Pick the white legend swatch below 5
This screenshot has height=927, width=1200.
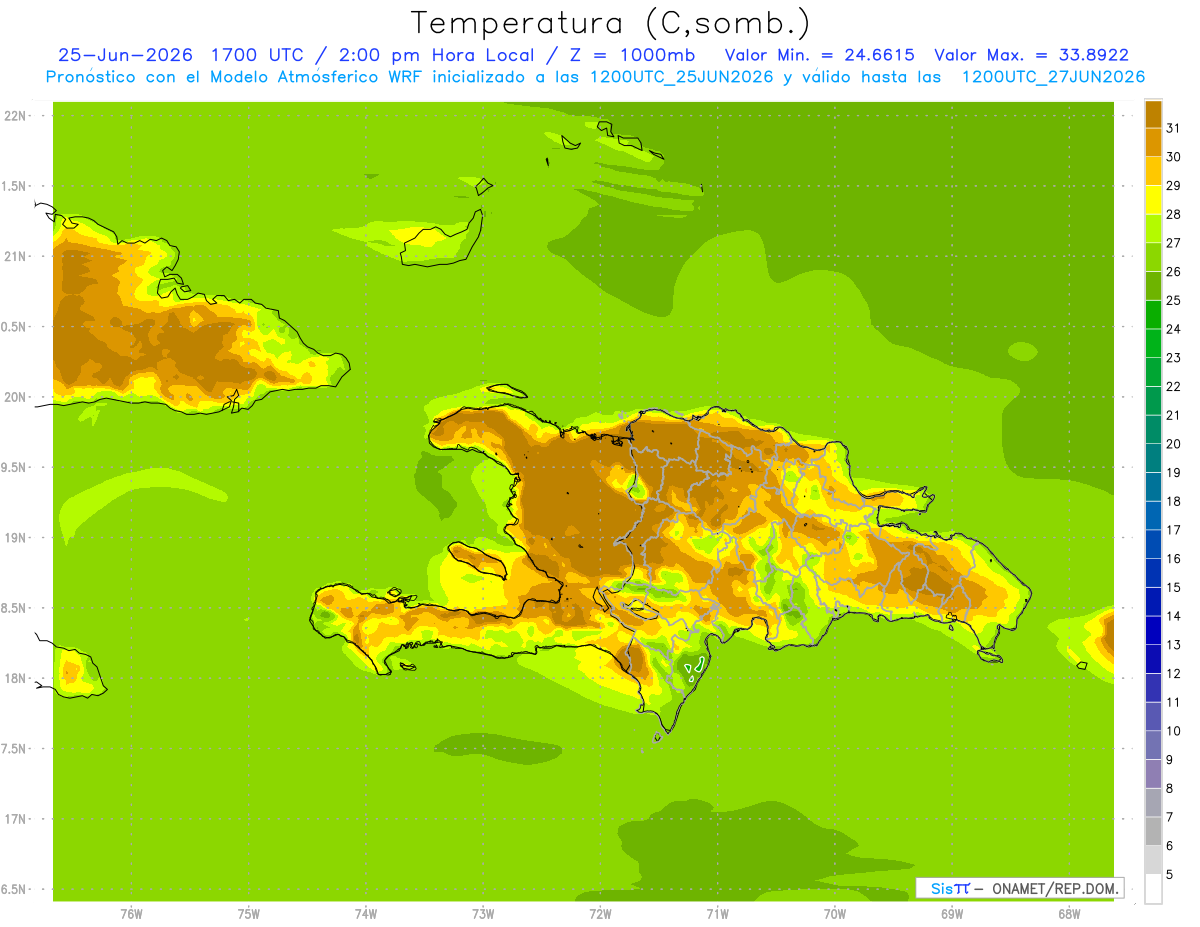(x=1153, y=888)
